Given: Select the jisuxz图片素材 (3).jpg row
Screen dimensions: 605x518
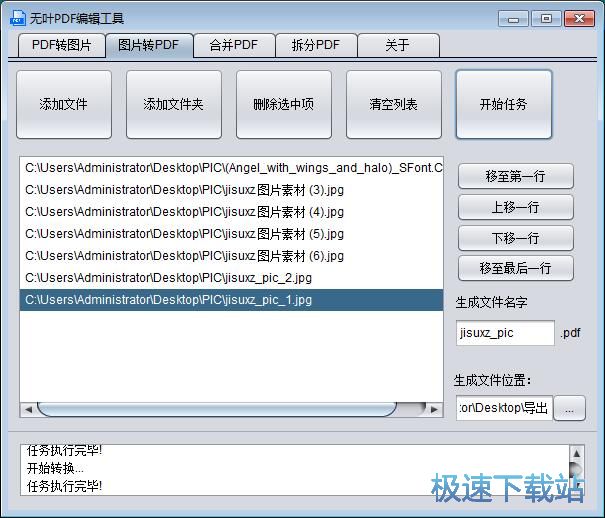Looking at the screenshot, I should tap(231, 190).
